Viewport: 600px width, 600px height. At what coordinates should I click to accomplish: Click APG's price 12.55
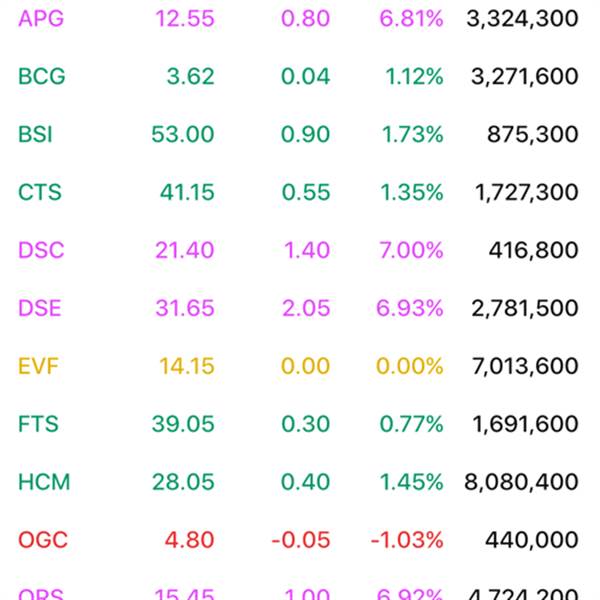click(185, 18)
